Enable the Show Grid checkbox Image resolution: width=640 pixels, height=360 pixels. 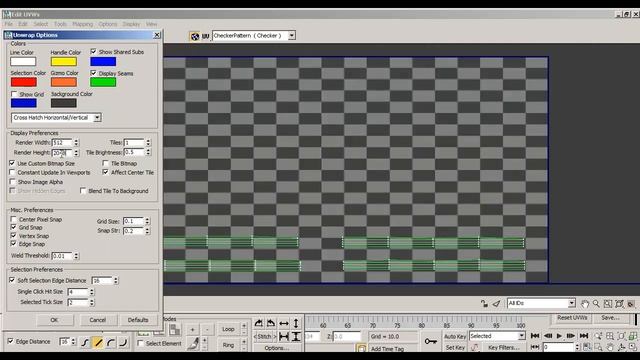click(x=14, y=94)
